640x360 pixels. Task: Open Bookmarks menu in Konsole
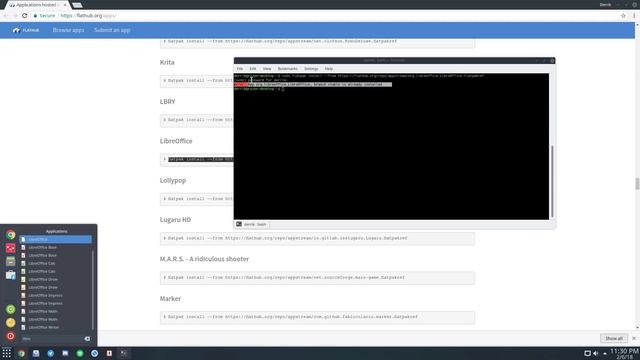click(x=287, y=69)
